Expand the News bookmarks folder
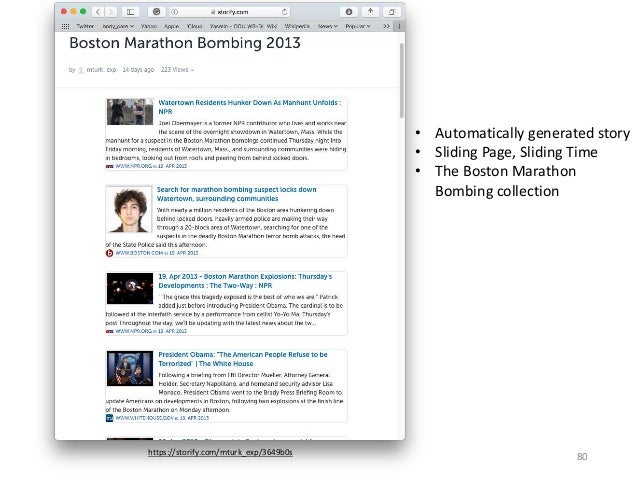Viewport: 638px width, 479px height. point(328,26)
